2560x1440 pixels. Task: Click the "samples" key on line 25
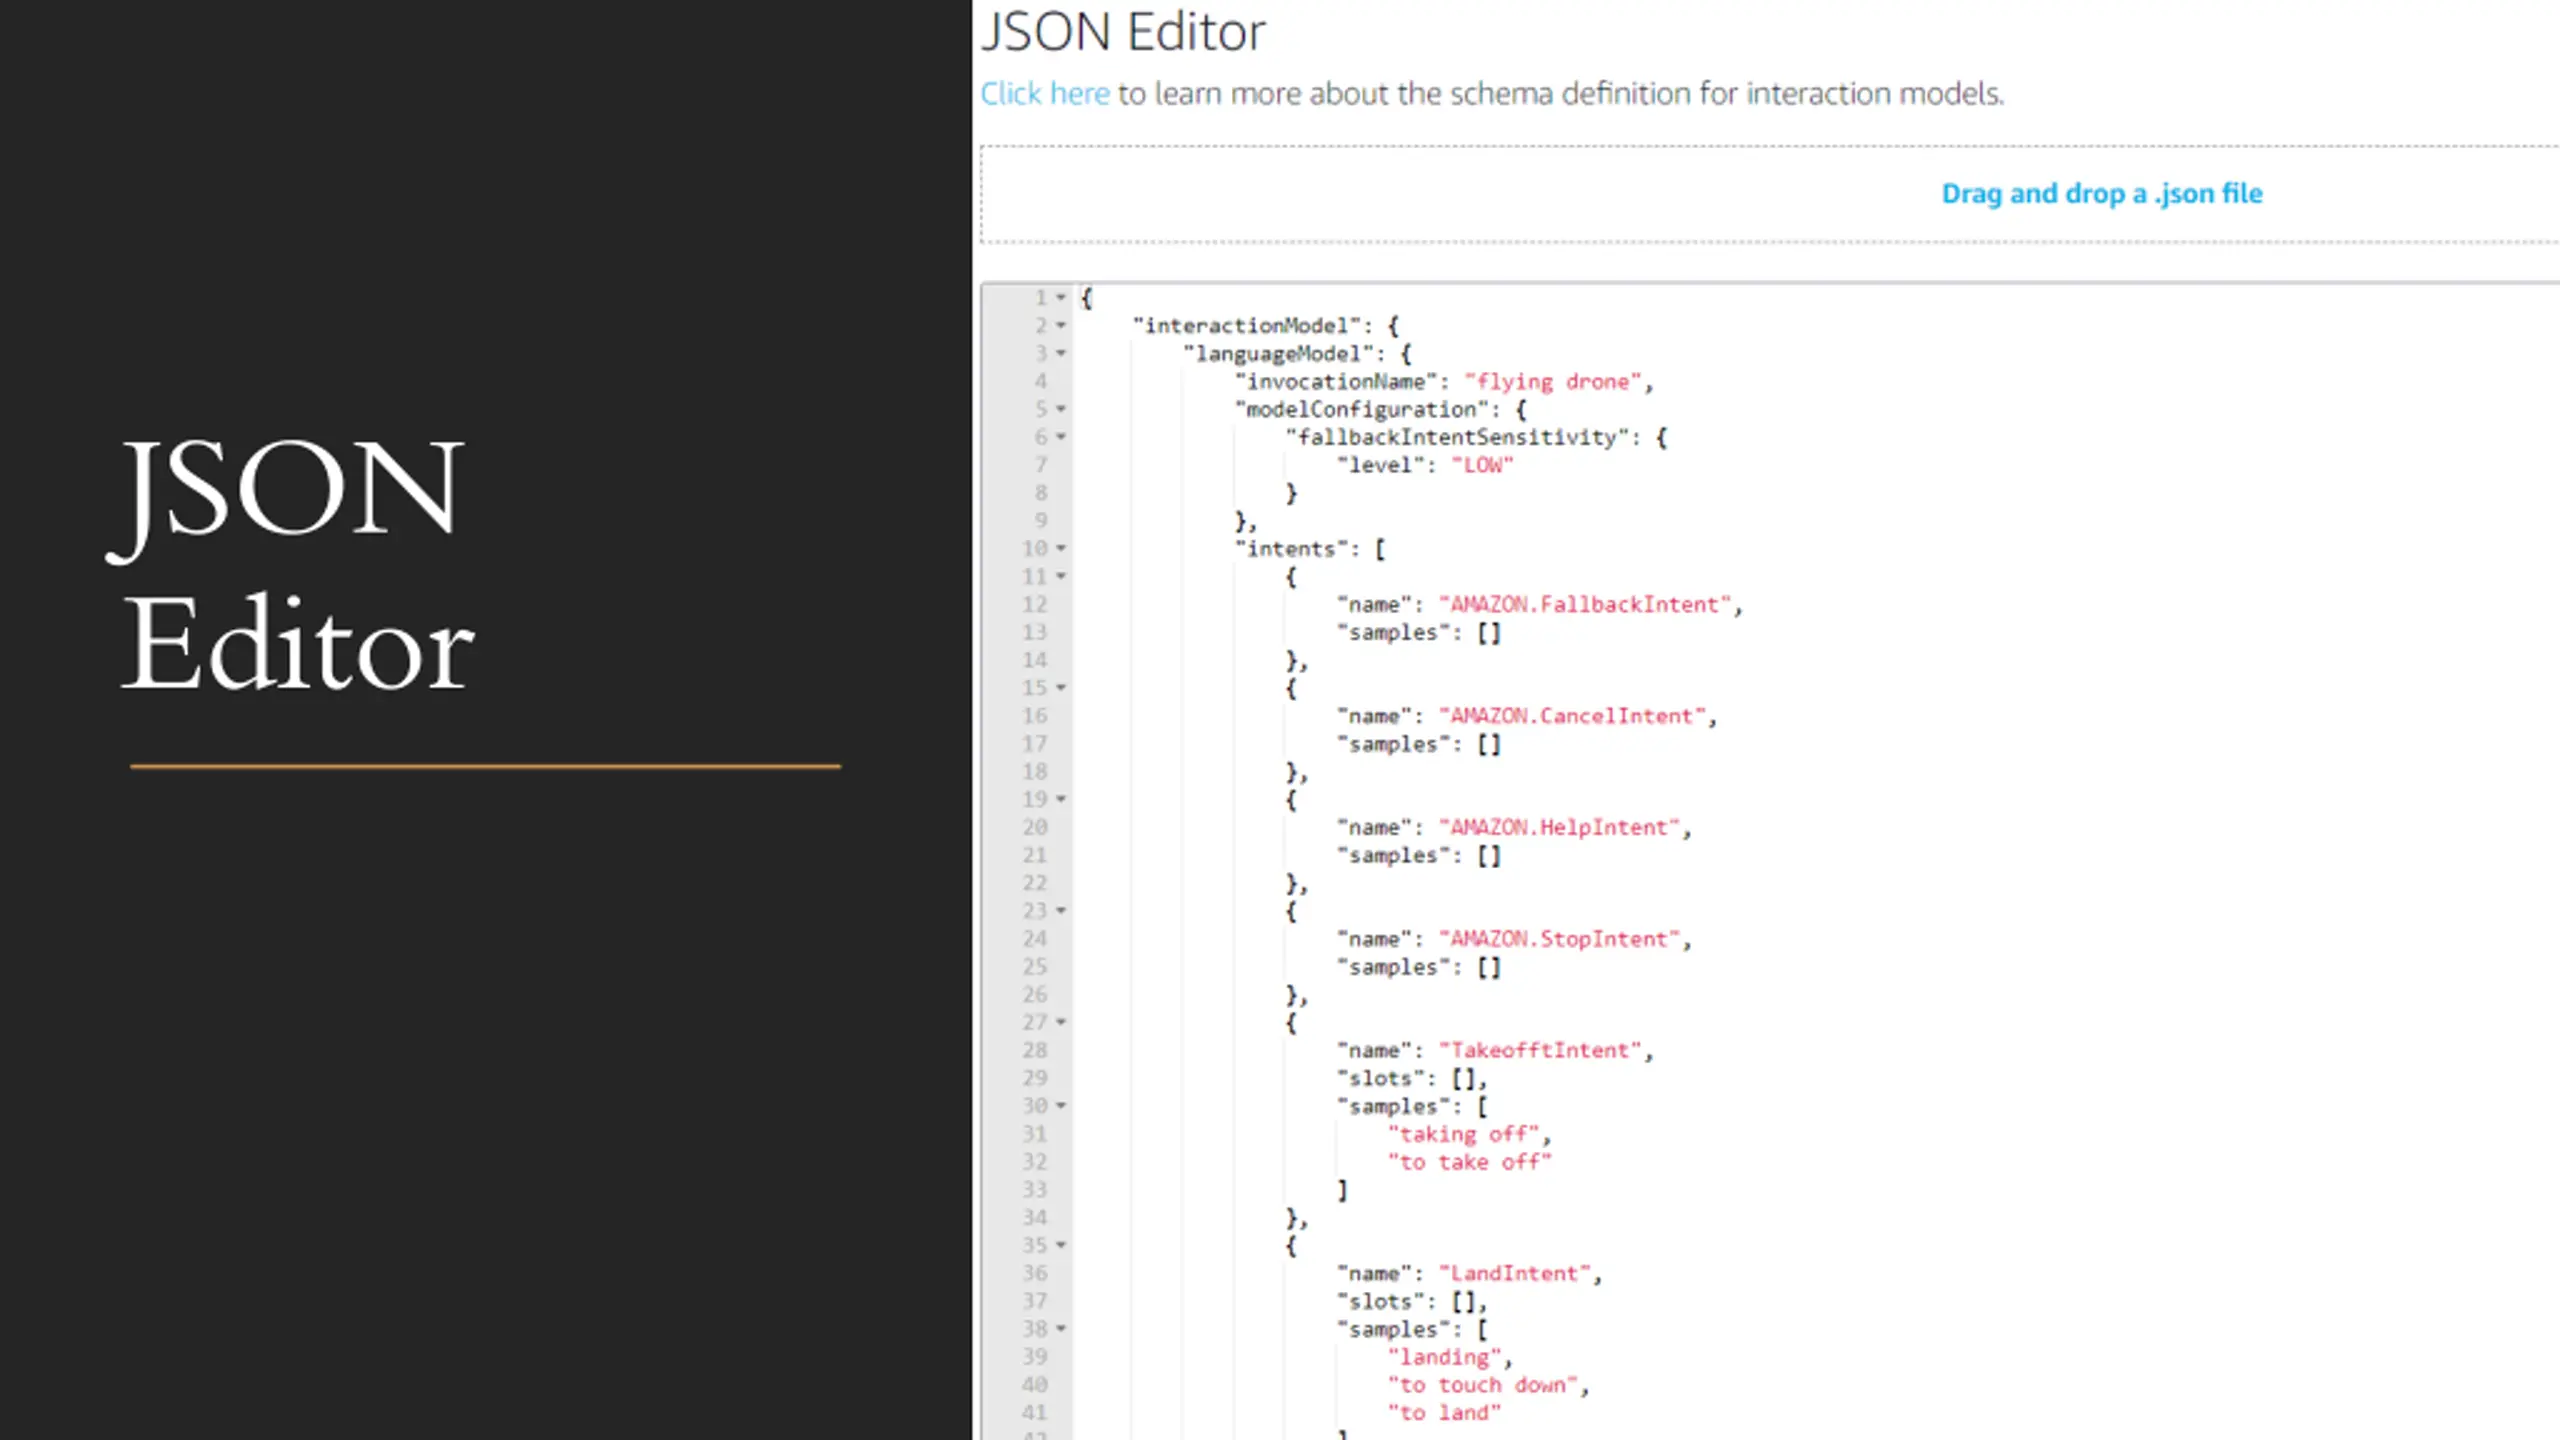(x=1393, y=967)
